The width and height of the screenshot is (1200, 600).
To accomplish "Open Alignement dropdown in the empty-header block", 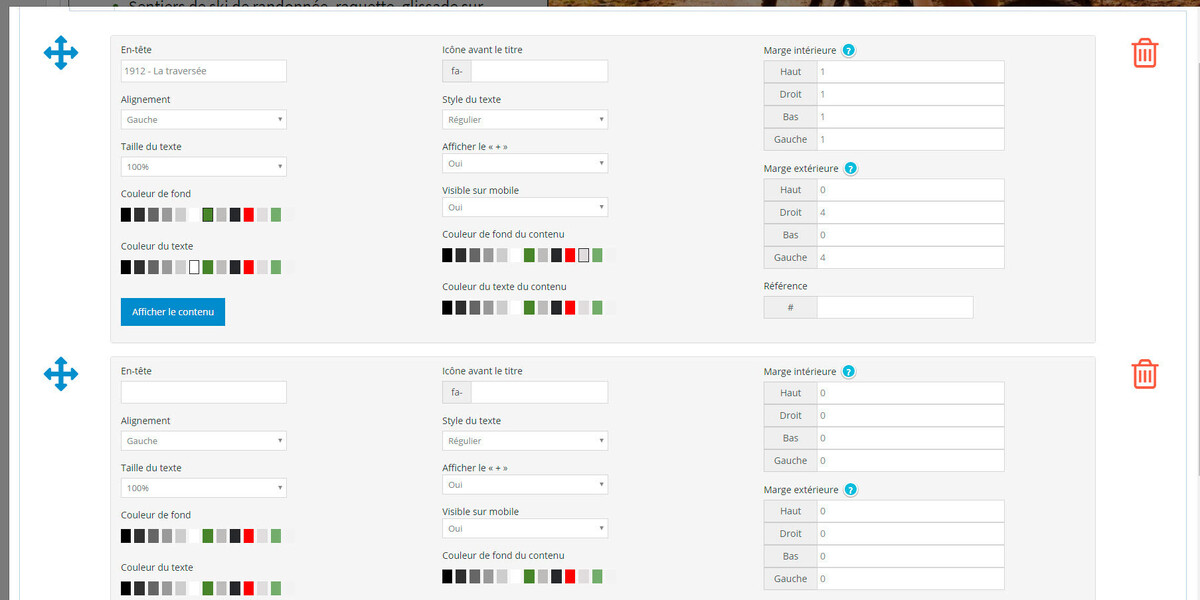I will [204, 440].
